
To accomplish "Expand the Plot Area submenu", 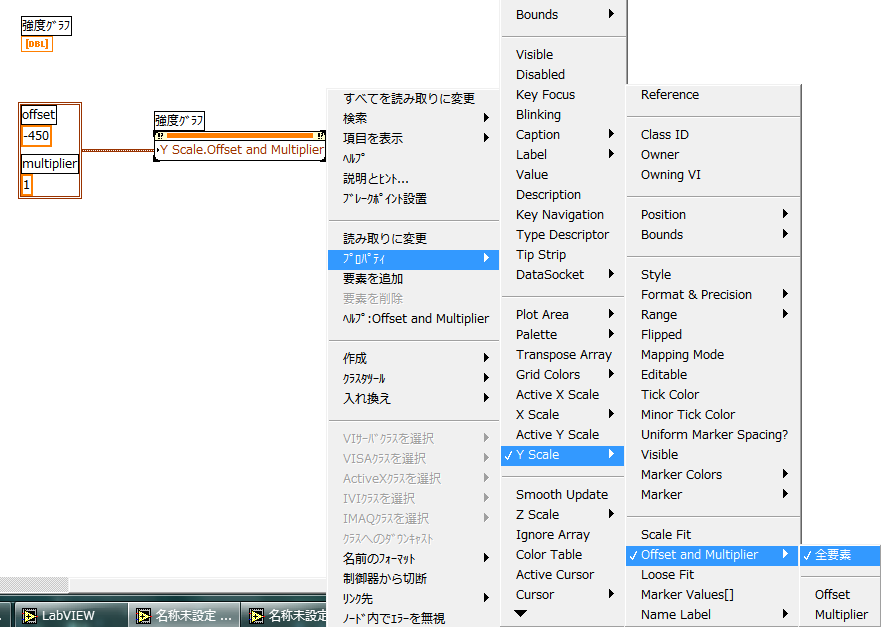I will click(x=562, y=315).
